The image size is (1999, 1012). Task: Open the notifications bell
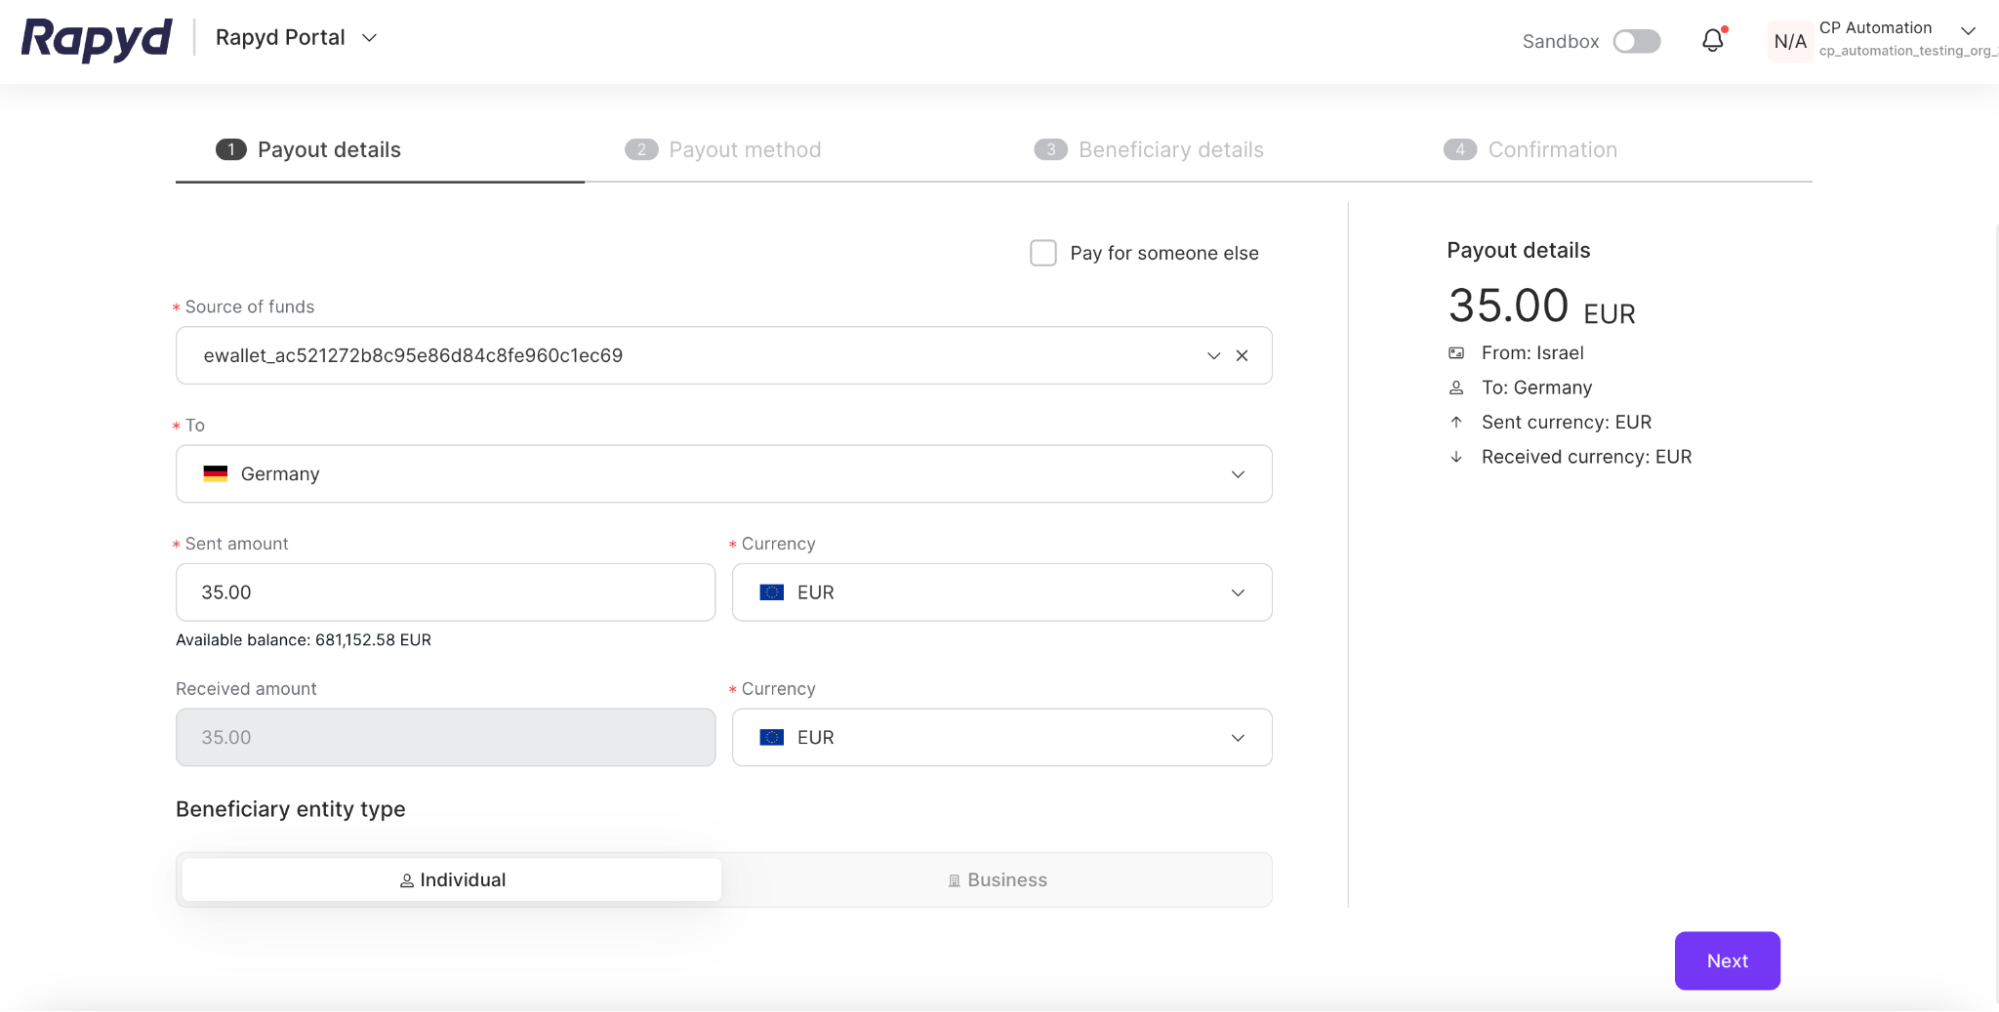point(1712,40)
